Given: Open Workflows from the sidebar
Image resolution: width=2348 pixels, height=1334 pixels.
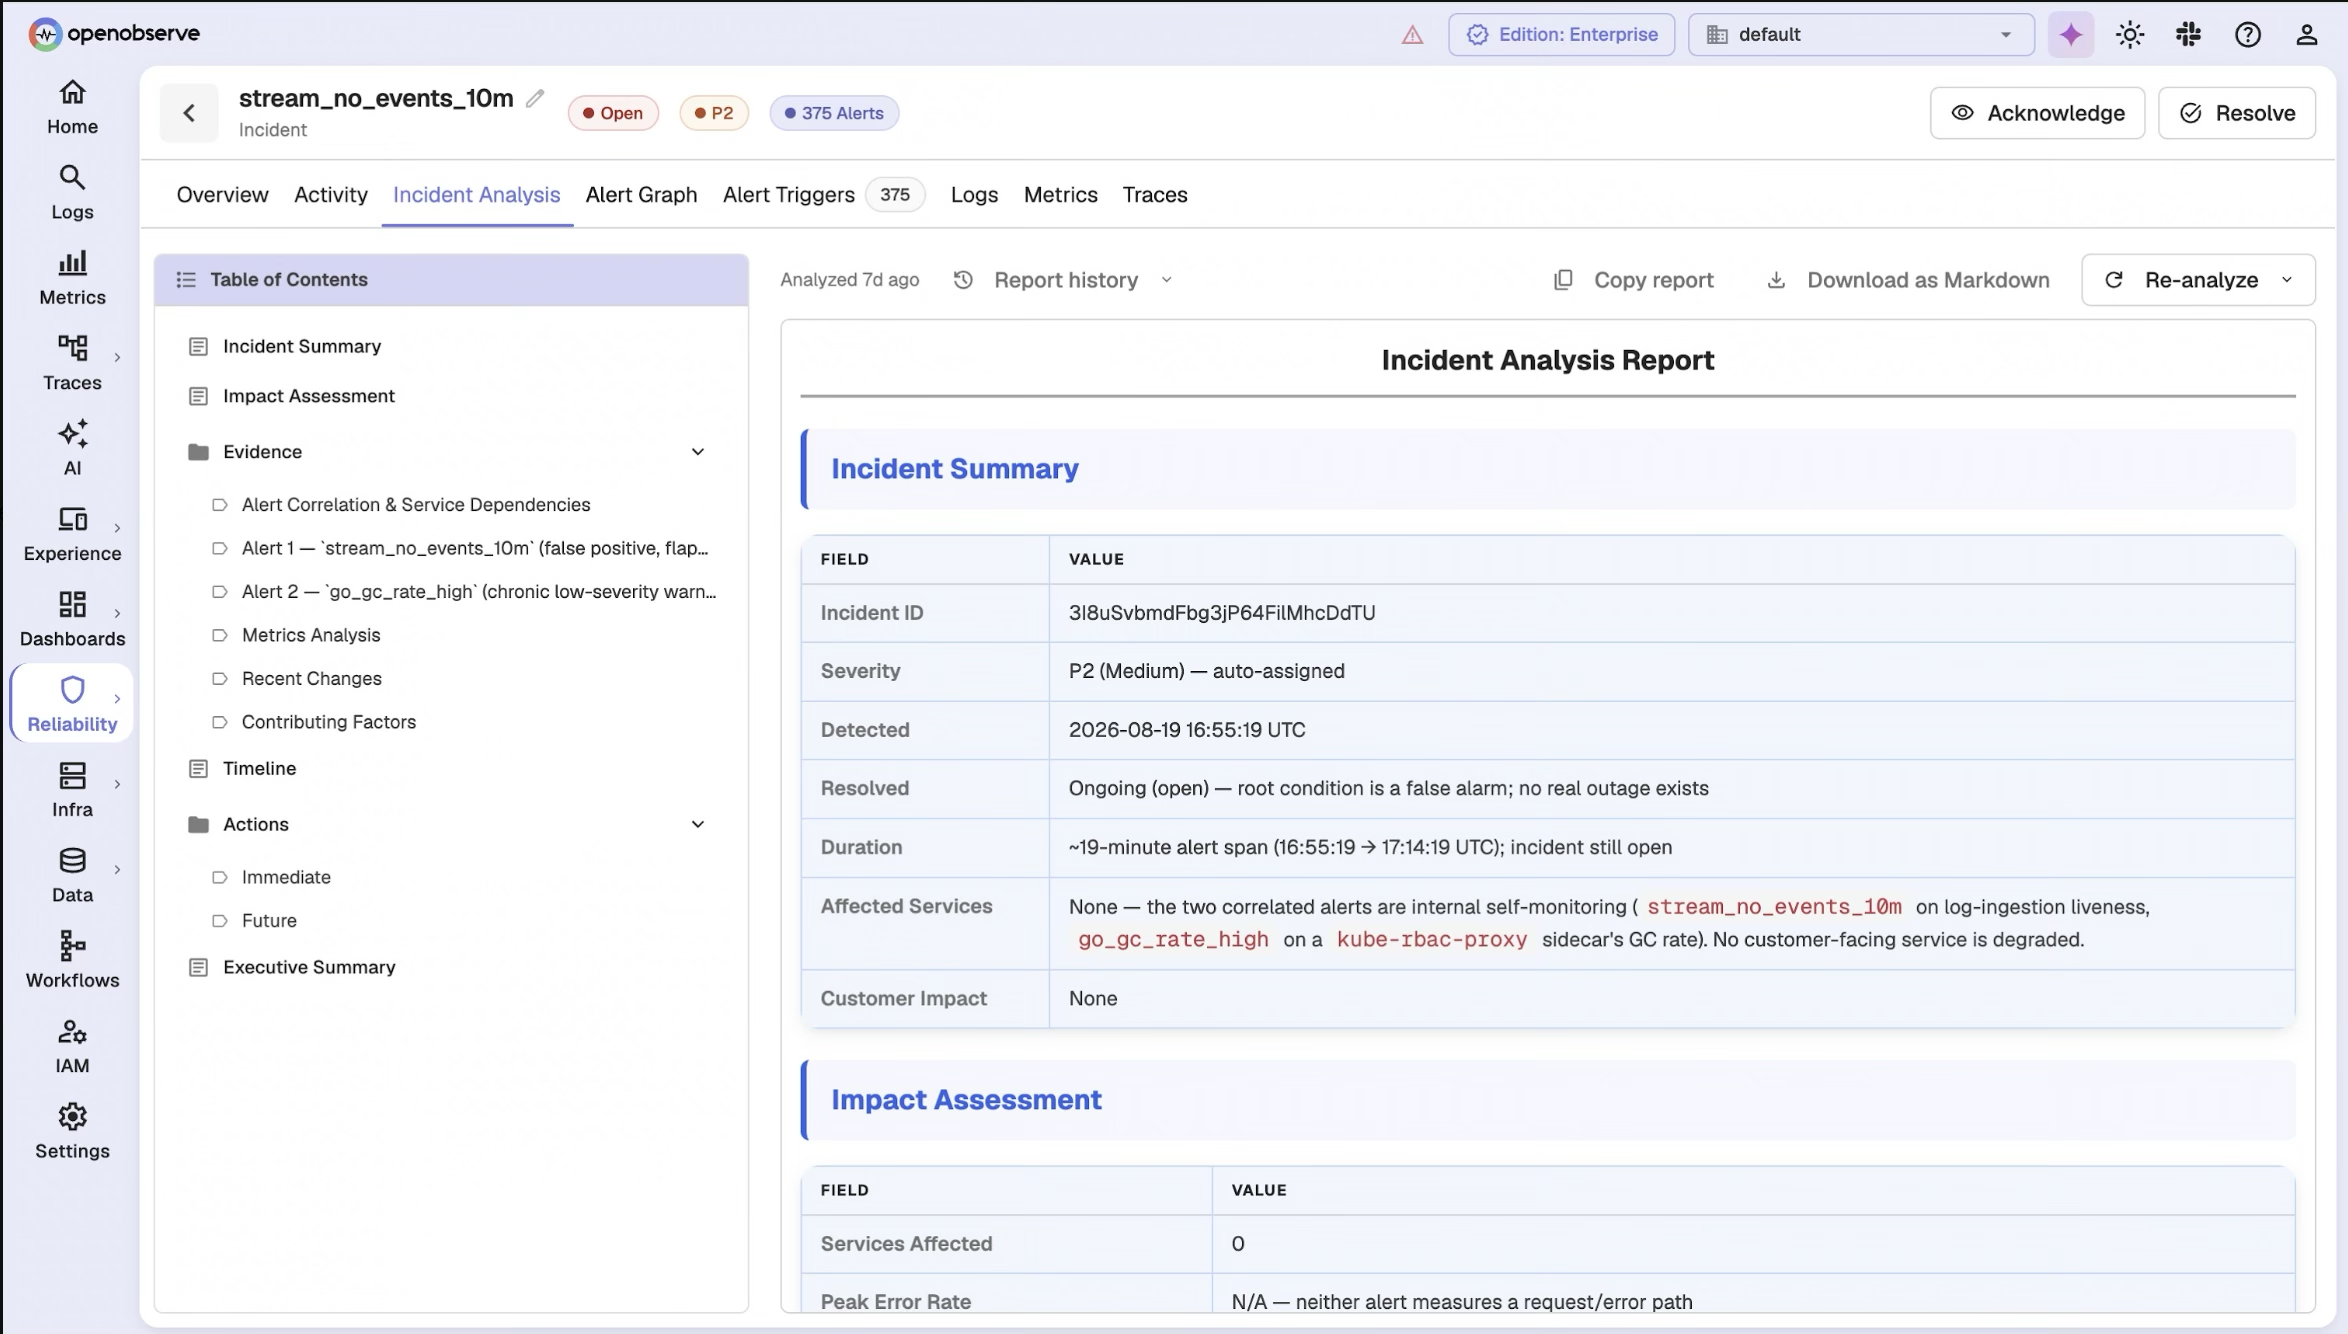Looking at the screenshot, I should coord(72,960).
